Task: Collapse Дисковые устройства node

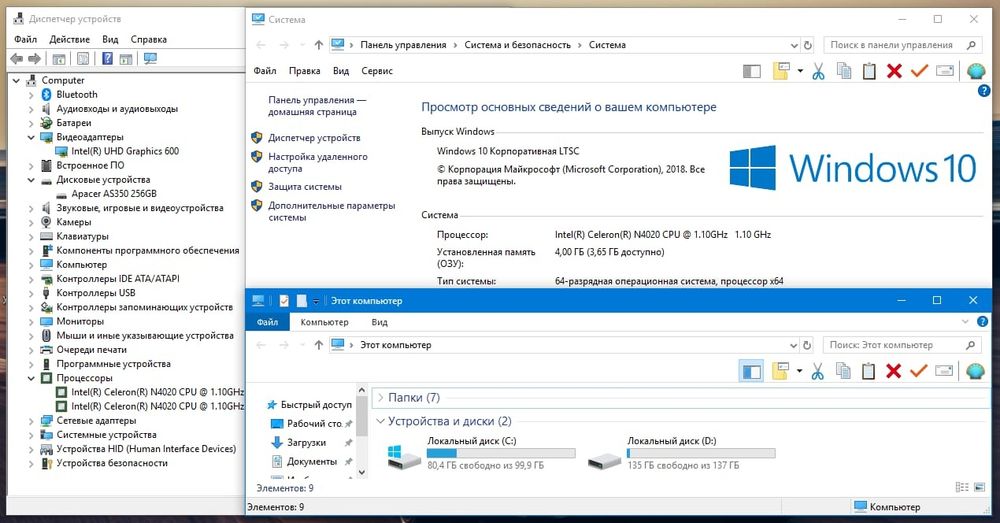Action: pos(31,180)
